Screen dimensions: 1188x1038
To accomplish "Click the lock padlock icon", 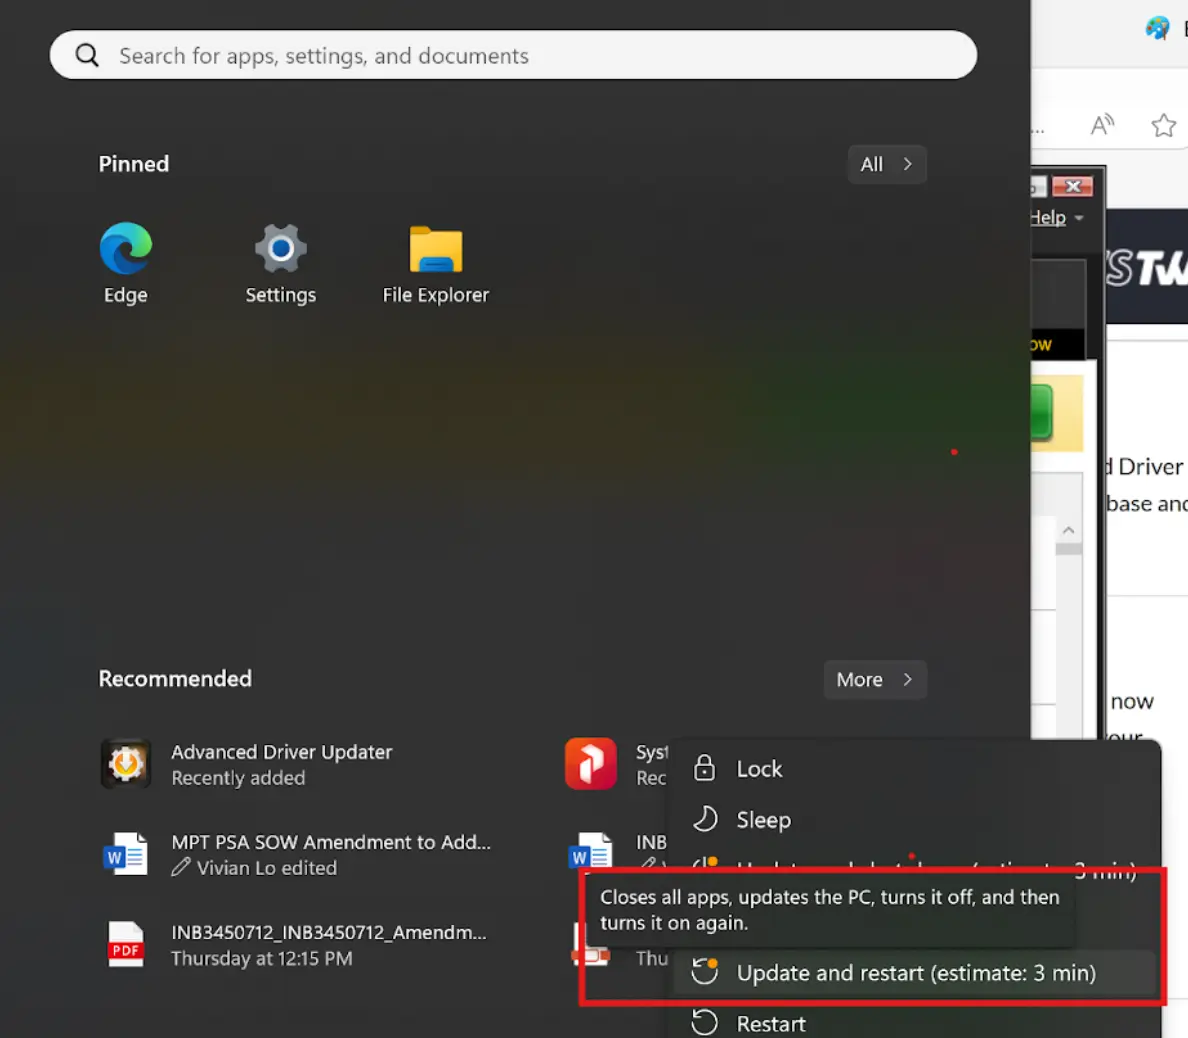I will 704,768.
